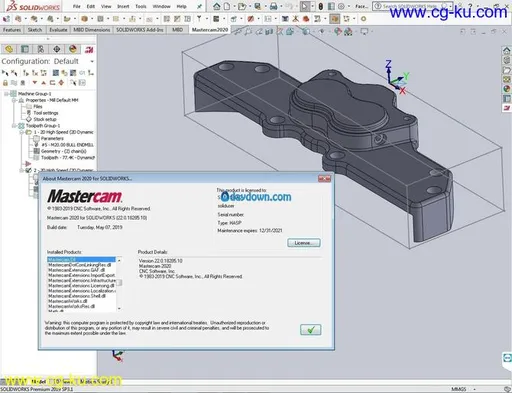Image resolution: width=512 pixels, height=393 pixels.
Task: Open the dropdown arrow beside the Print icon
Action: click(x=281, y=6)
